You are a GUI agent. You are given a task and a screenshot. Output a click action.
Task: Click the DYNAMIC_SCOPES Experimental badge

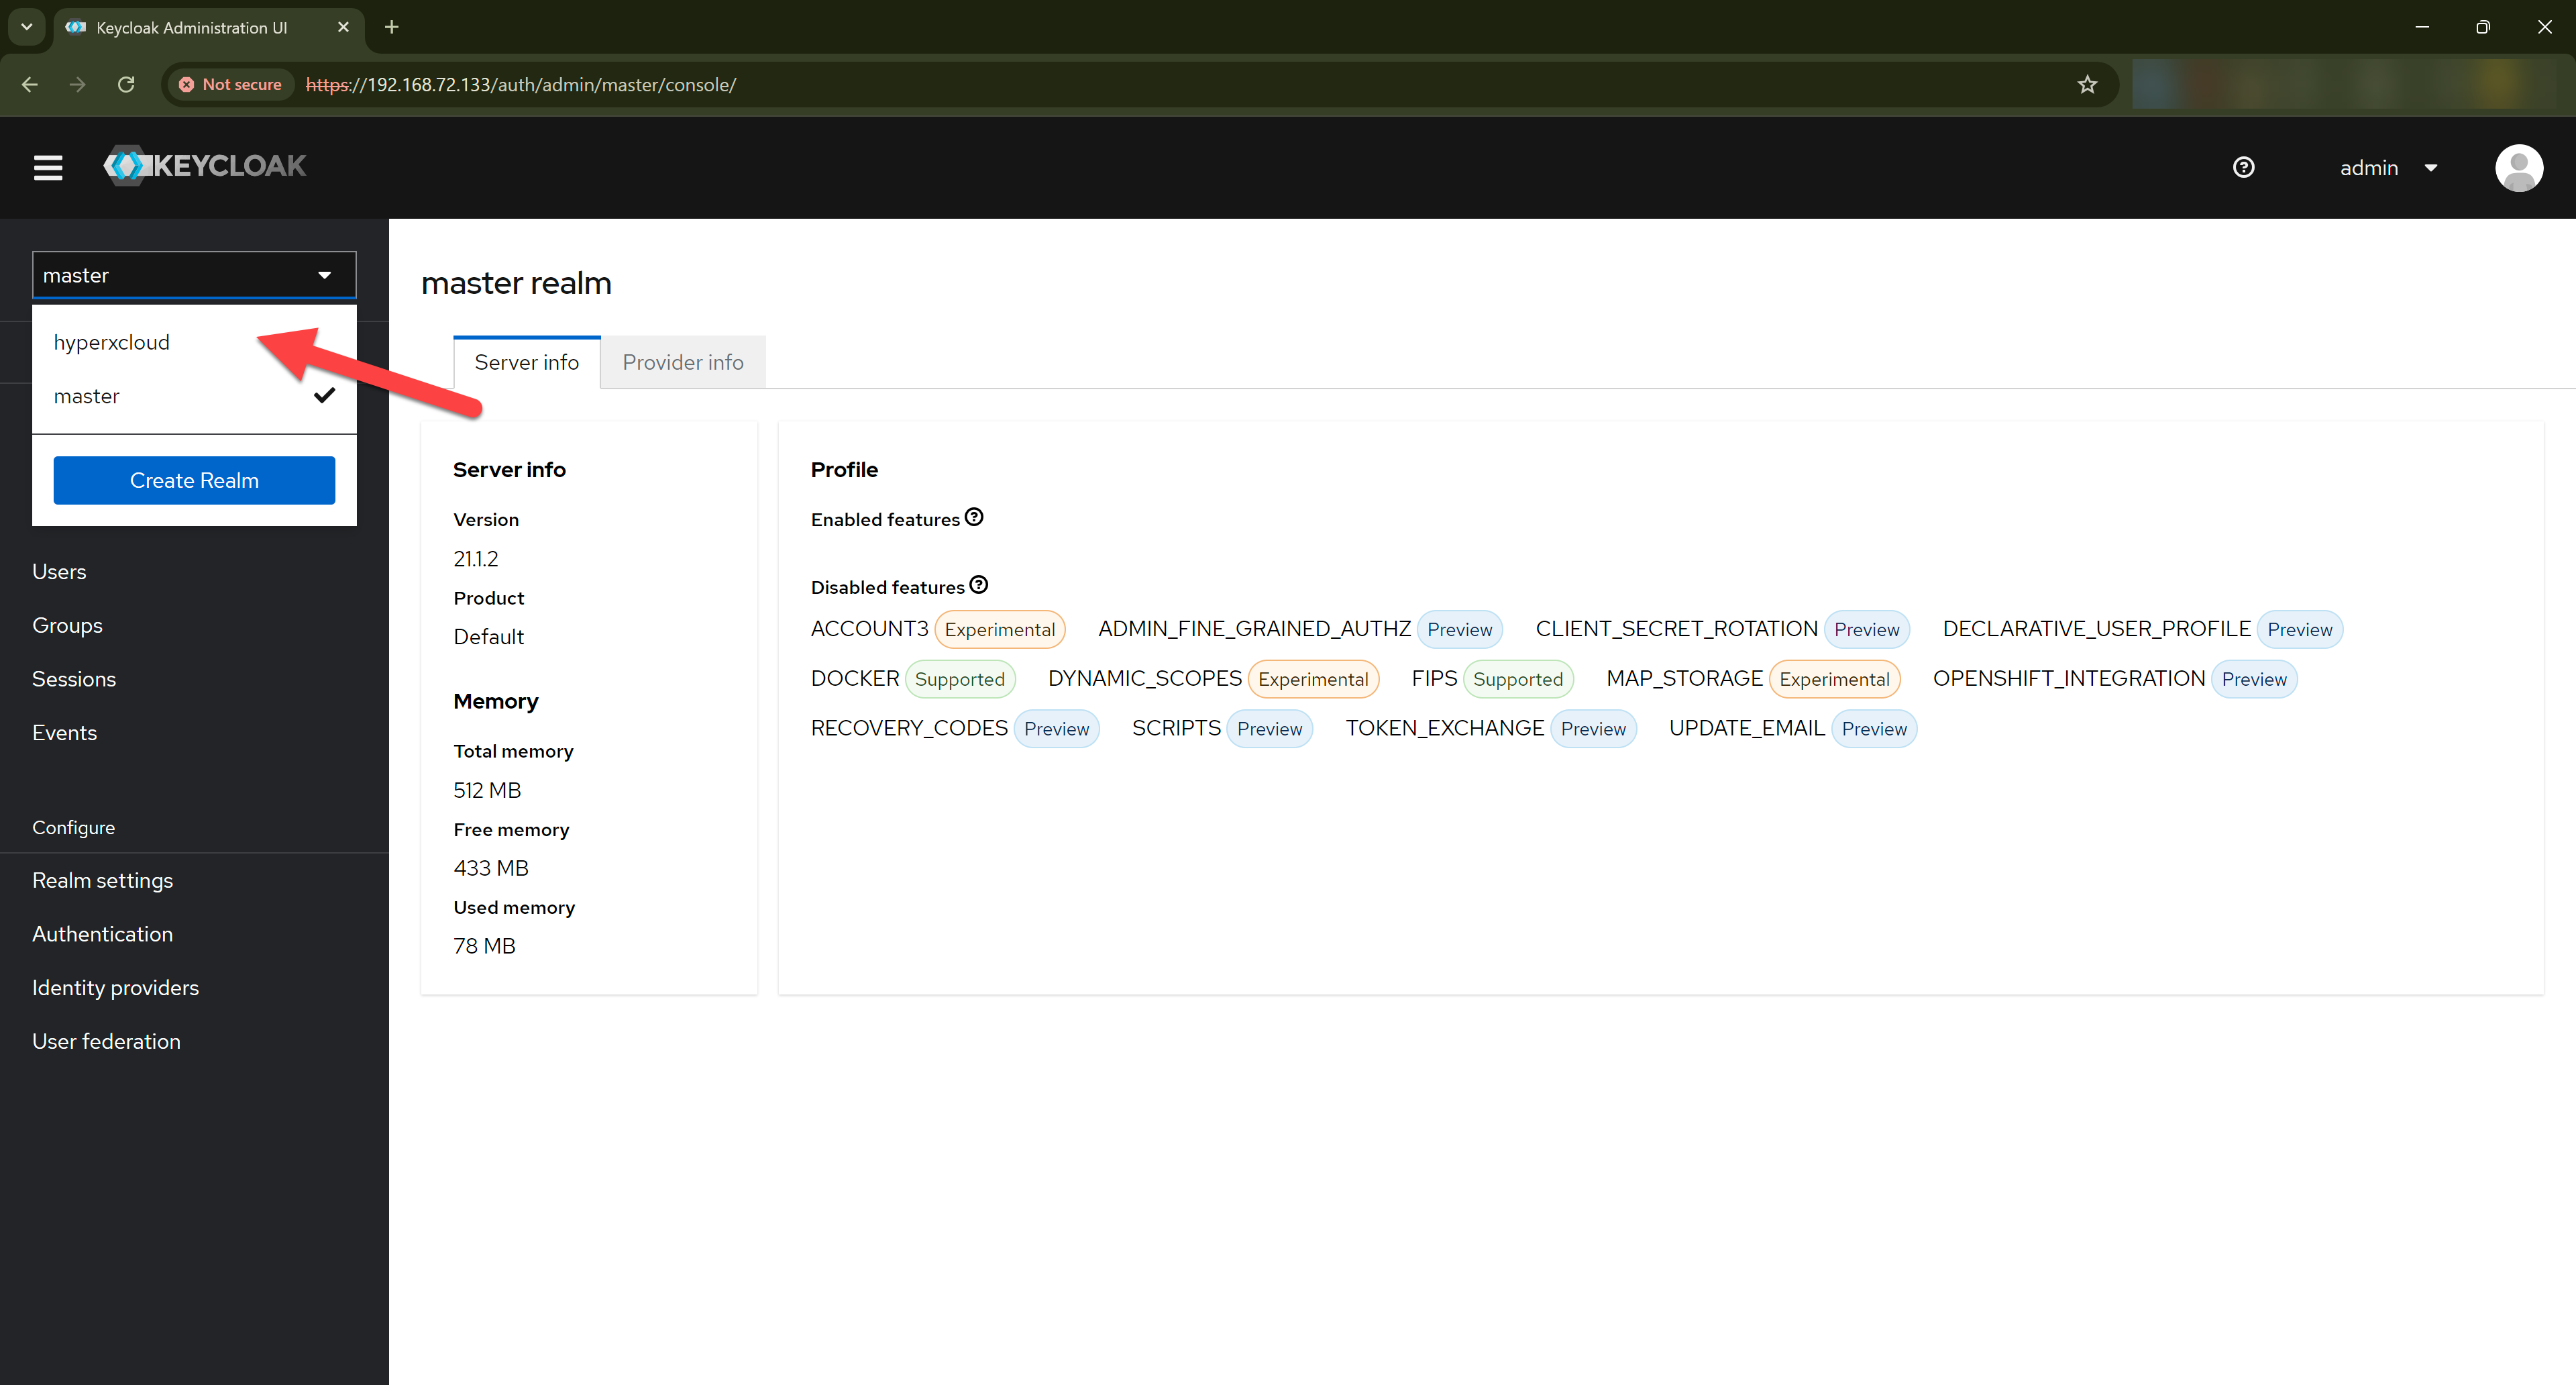tap(1314, 679)
